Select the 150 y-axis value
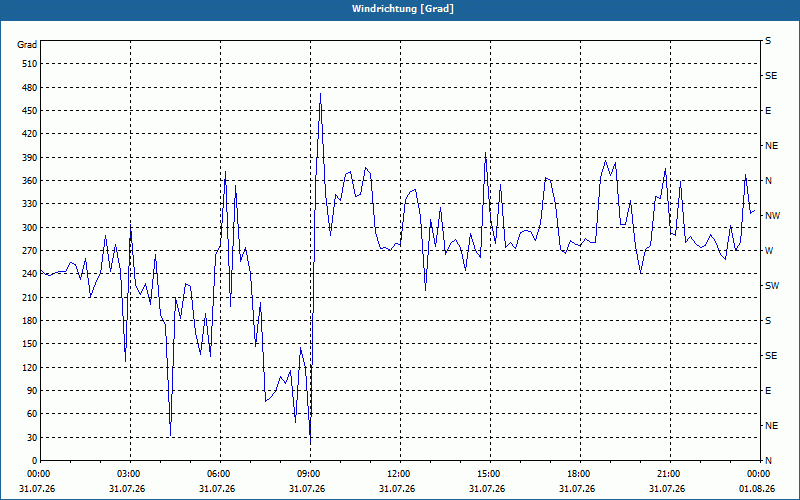The image size is (800, 500). pyautogui.click(x=30, y=344)
